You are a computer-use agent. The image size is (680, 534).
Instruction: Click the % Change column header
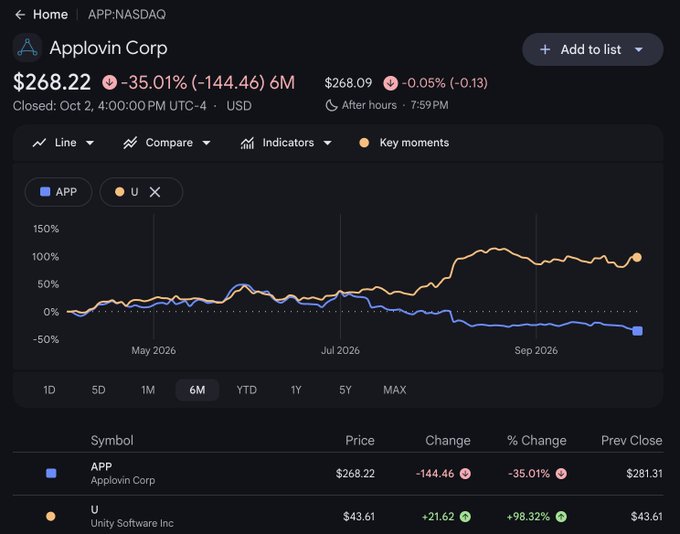537,440
